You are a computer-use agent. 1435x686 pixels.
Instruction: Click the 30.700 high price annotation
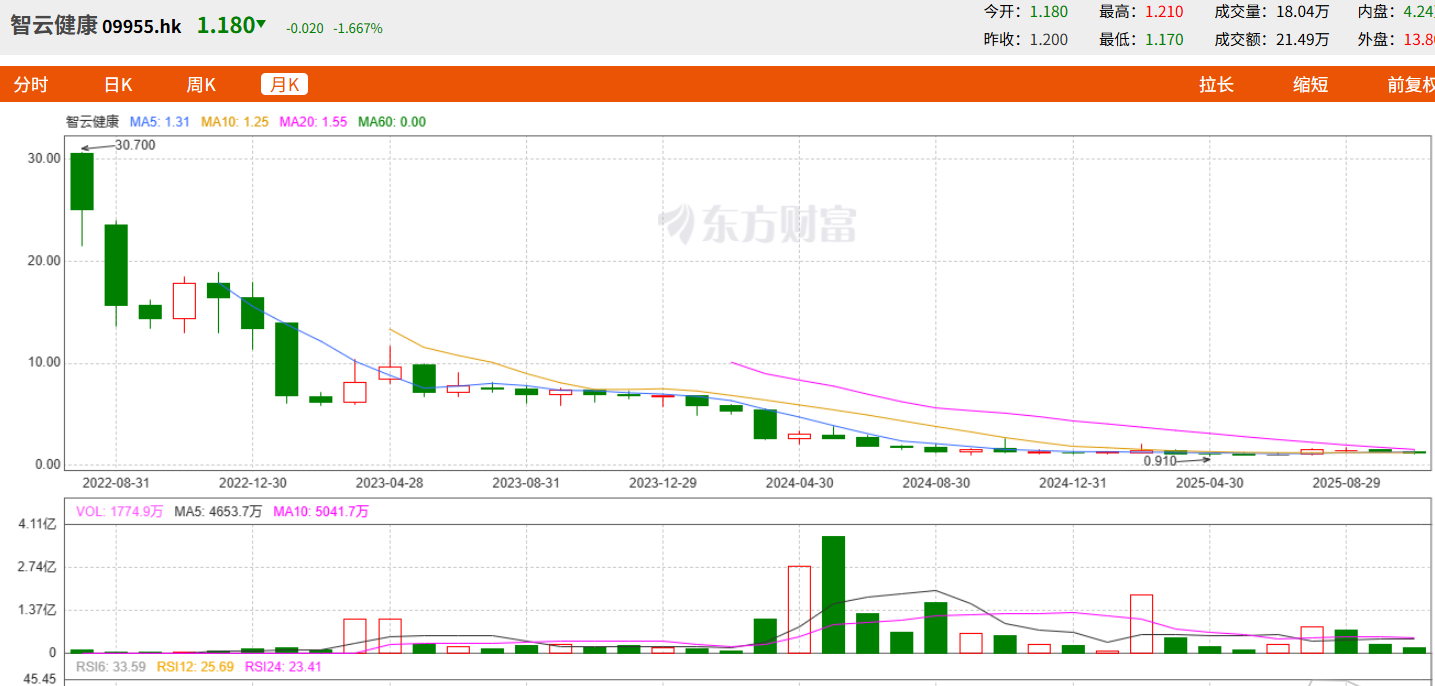tap(135, 145)
